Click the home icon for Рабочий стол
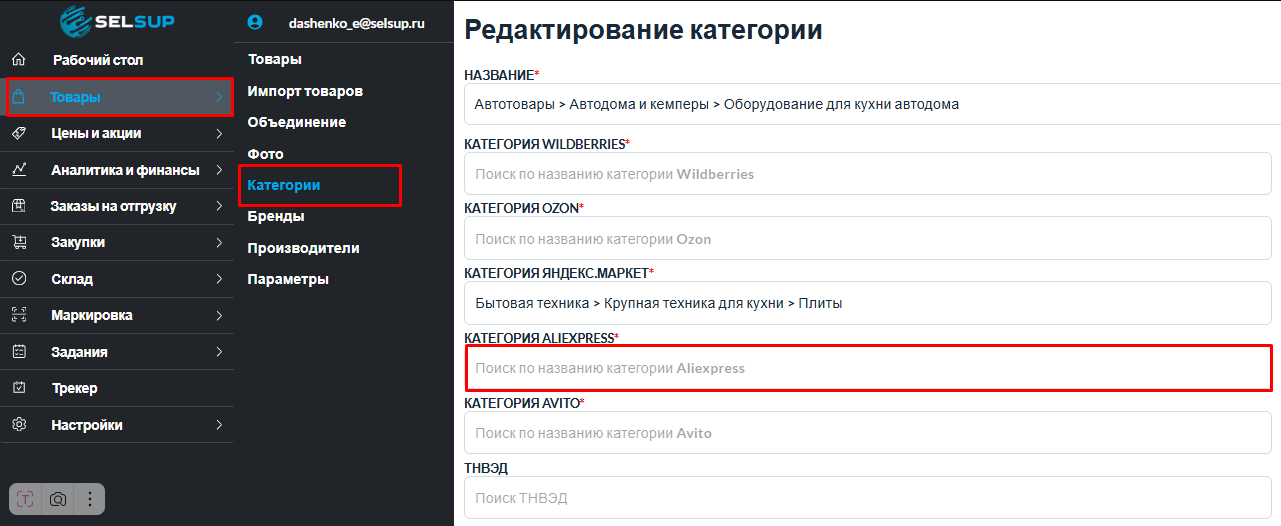The image size is (1281, 526). tap(18, 60)
